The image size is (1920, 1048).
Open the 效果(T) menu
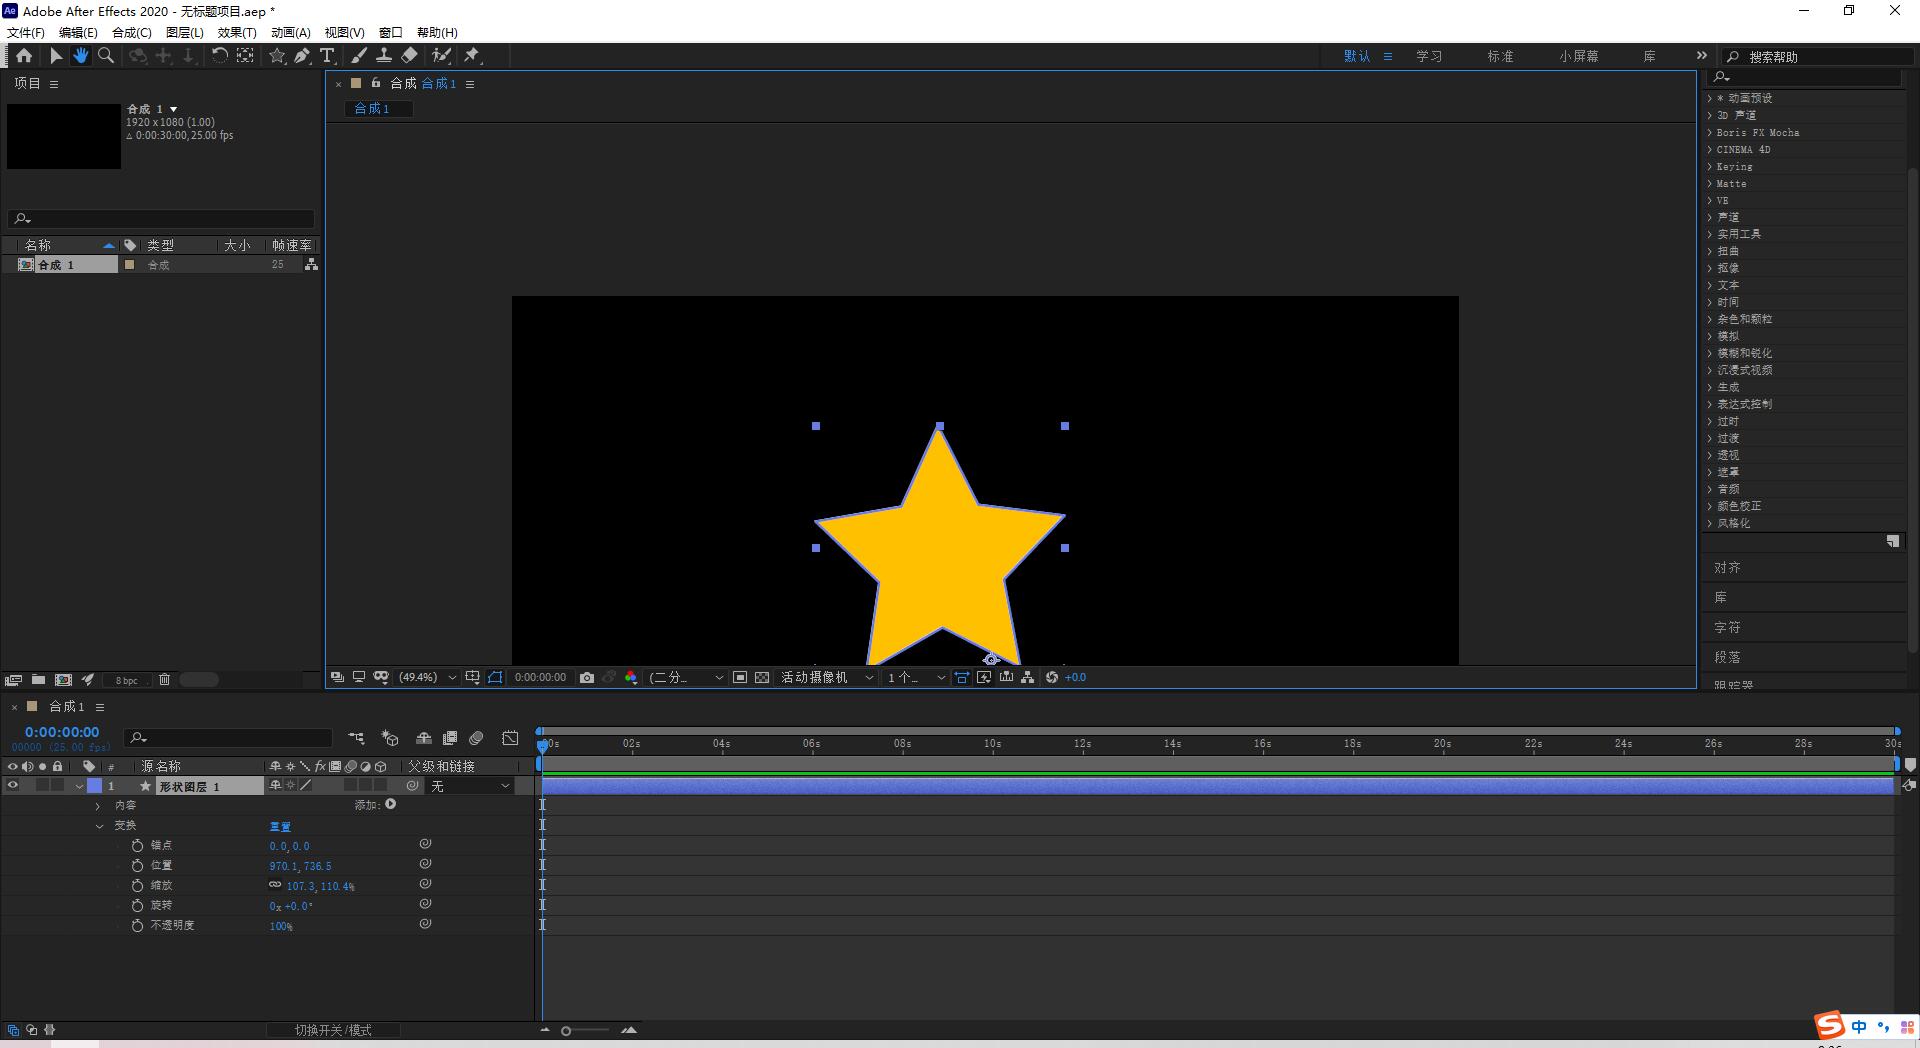pyautogui.click(x=237, y=32)
